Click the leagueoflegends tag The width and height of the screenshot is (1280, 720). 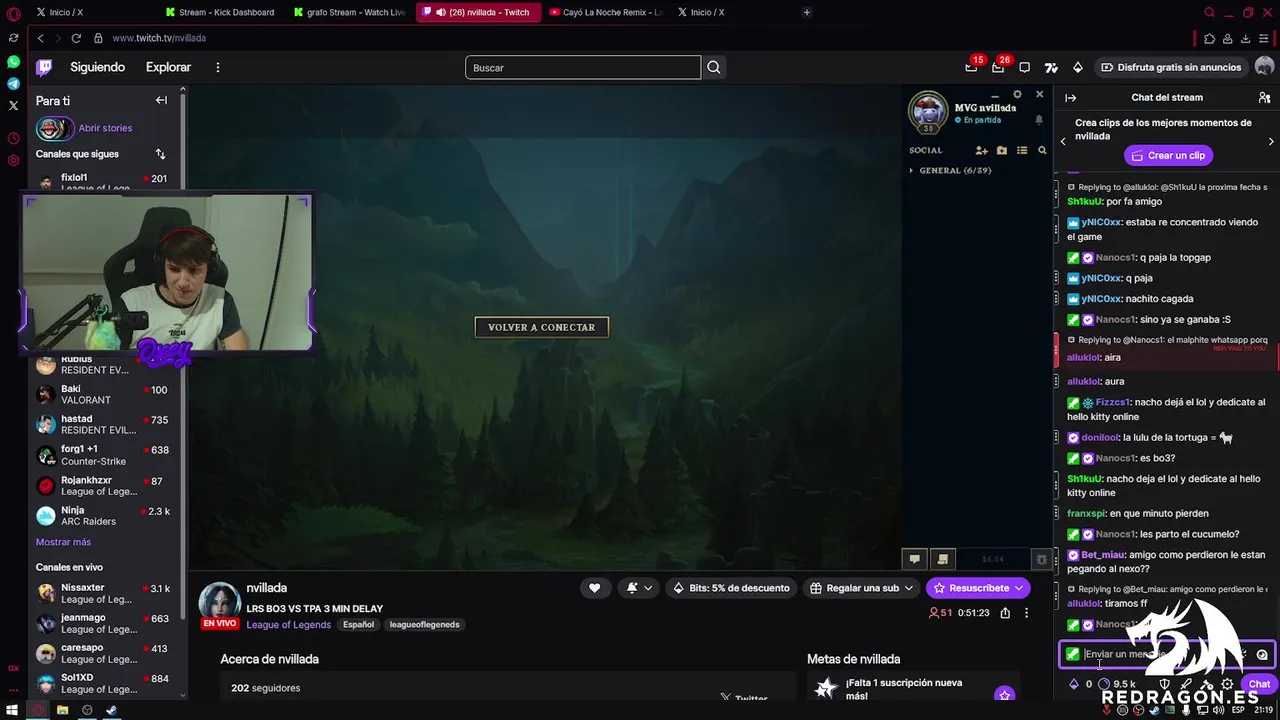[x=424, y=625]
